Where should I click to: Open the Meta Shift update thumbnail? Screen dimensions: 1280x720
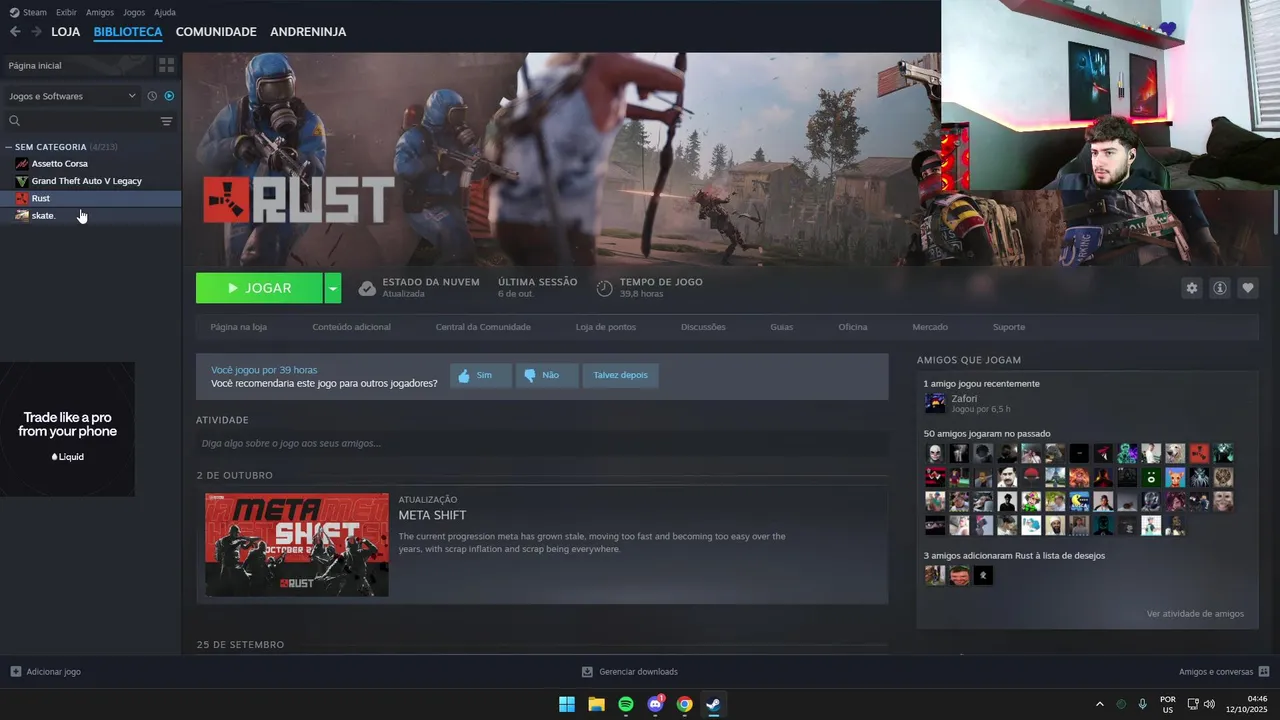(297, 545)
